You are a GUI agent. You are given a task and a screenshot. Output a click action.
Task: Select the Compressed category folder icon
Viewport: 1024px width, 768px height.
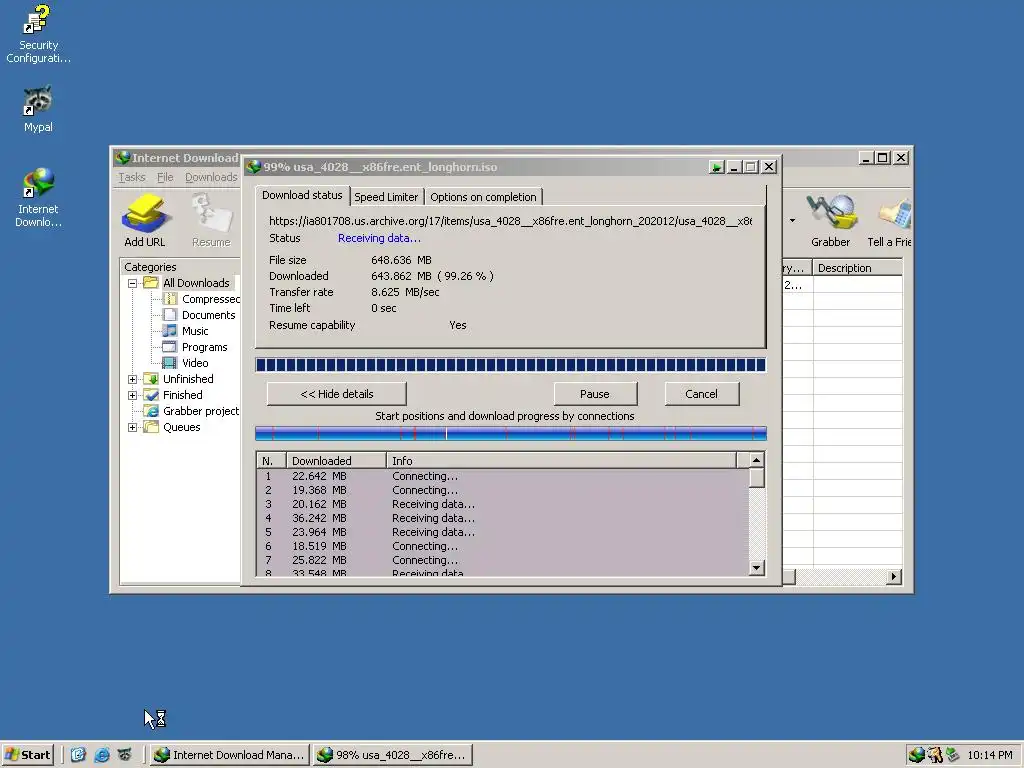point(170,299)
